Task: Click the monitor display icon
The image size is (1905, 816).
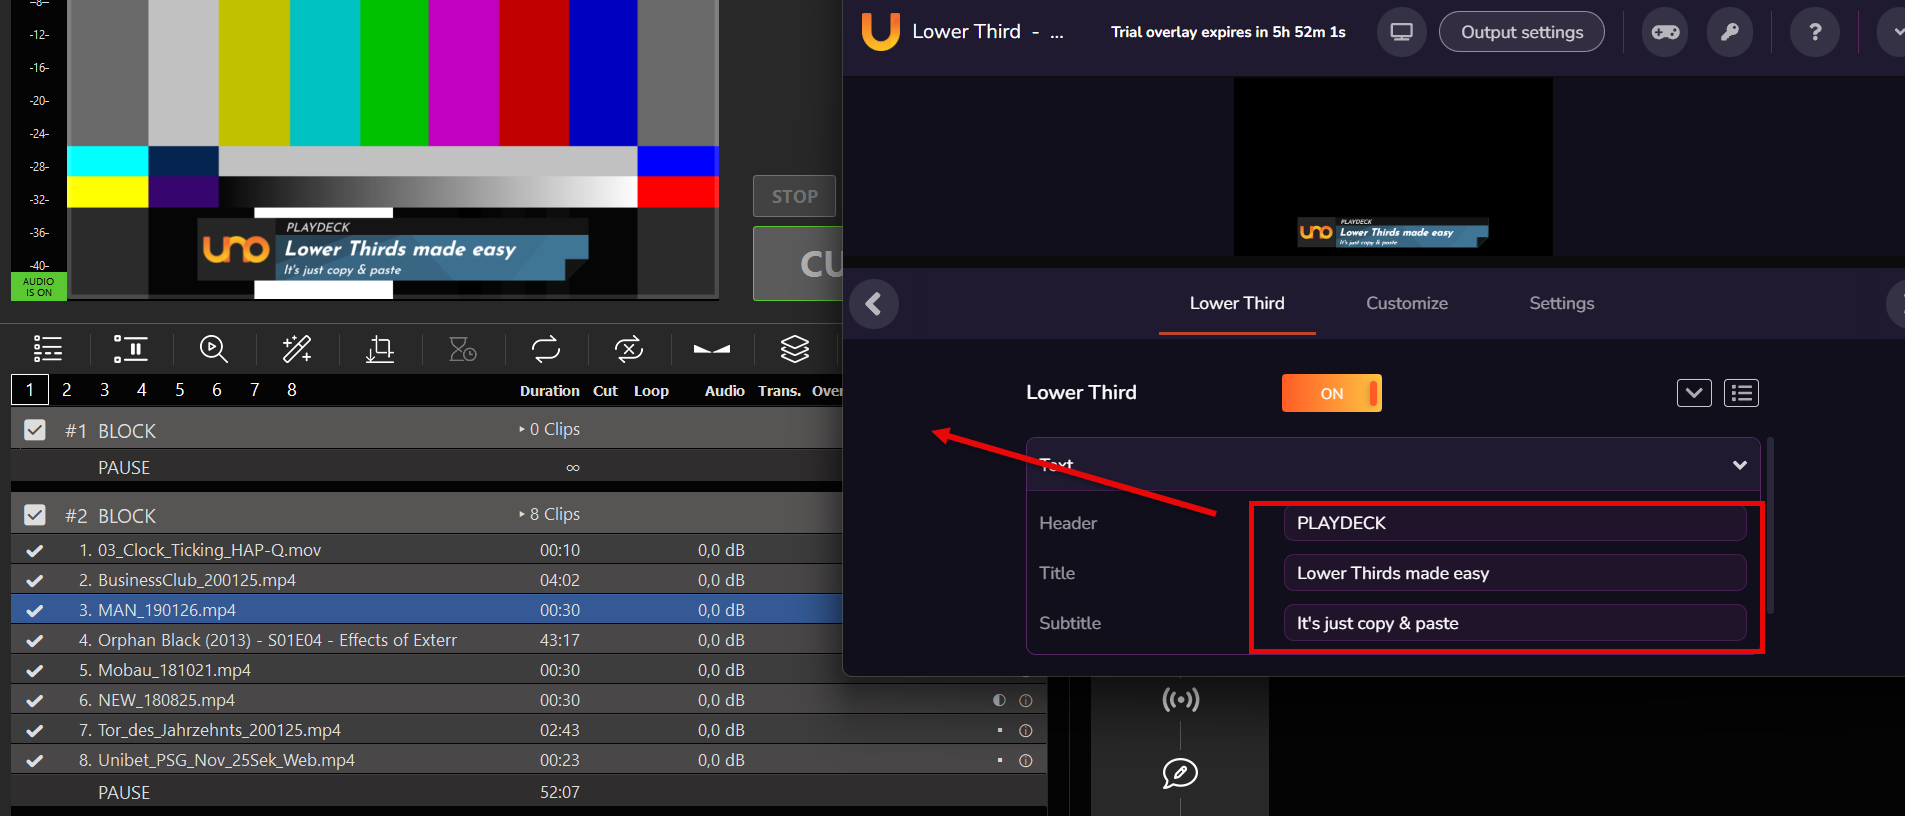Action: (1402, 32)
